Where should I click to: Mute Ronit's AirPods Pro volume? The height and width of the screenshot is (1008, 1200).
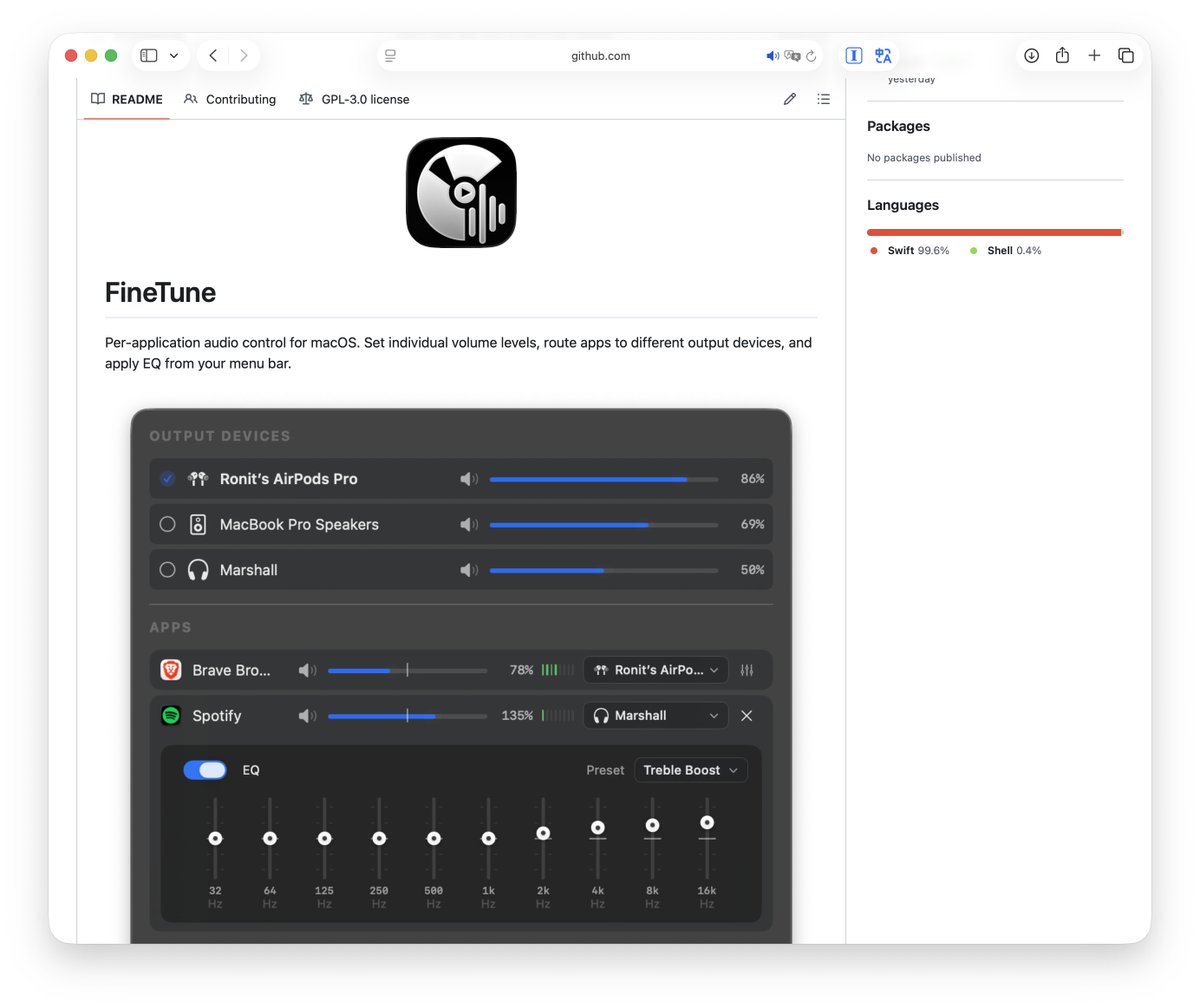click(x=468, y=479)
